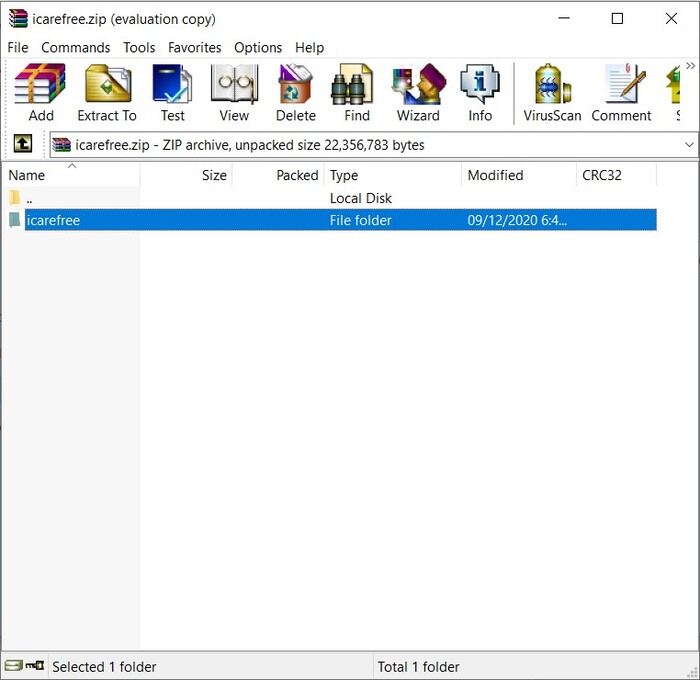The height and width of the screenshot is (680, 700).
Task: Select the parent '..' folder entry
Action: (21, 198)
